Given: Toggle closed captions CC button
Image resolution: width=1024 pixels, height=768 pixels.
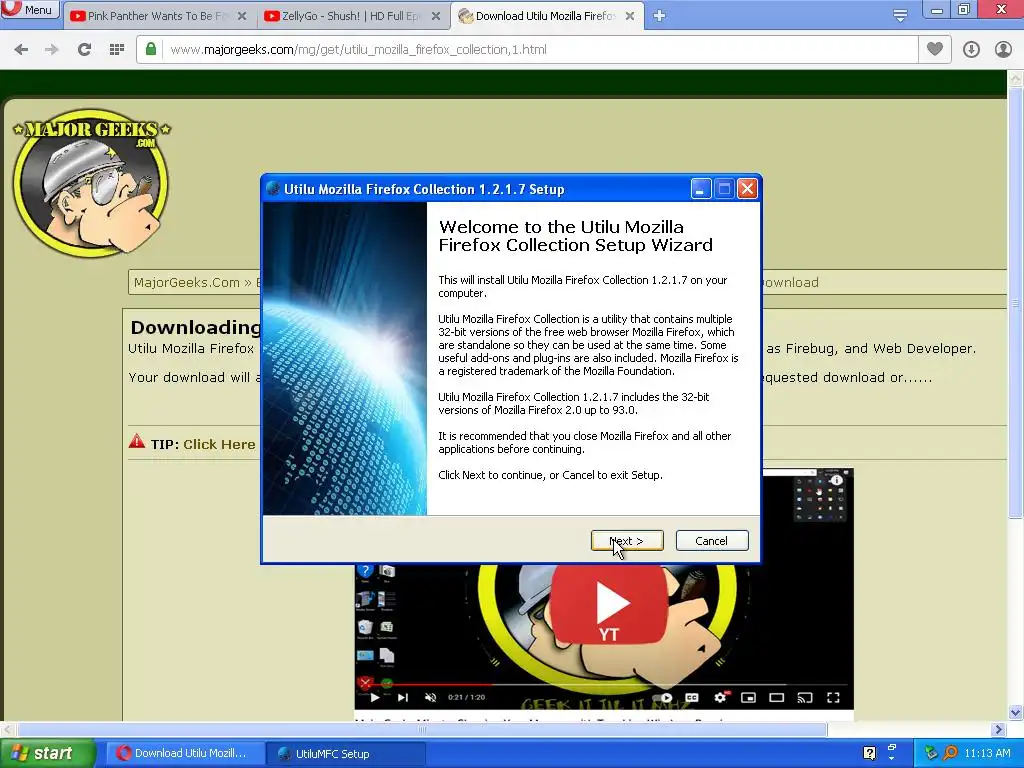Looking at the screenshot, I should 692,697.
